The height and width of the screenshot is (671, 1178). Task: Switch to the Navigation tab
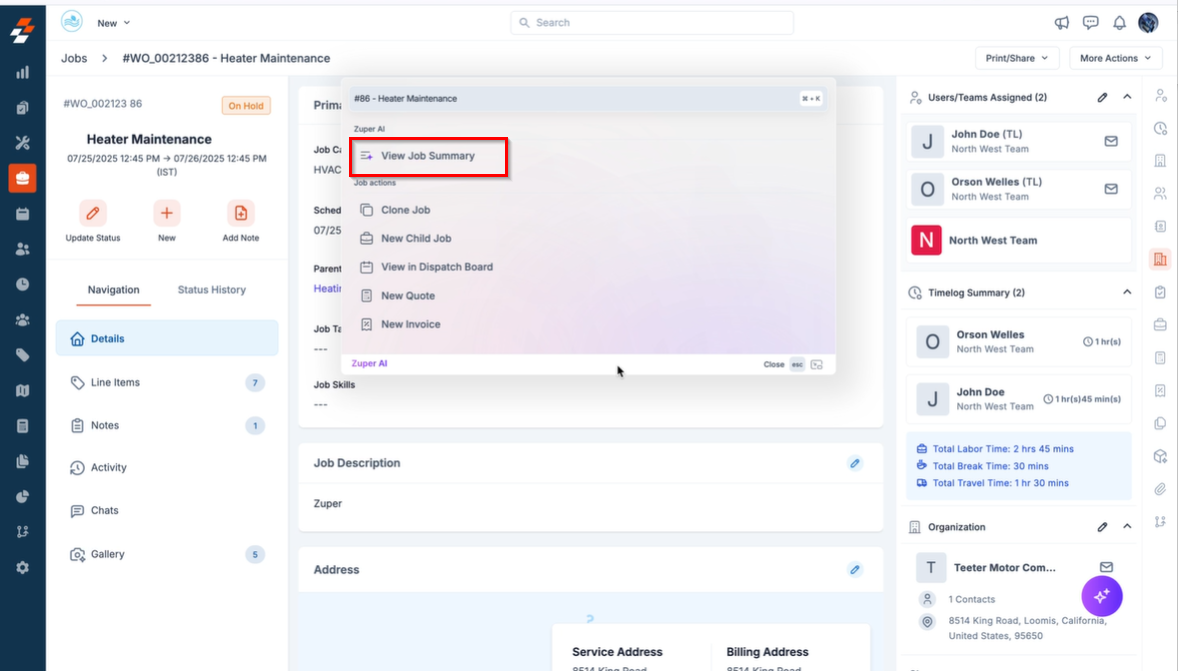click(113, 289)
